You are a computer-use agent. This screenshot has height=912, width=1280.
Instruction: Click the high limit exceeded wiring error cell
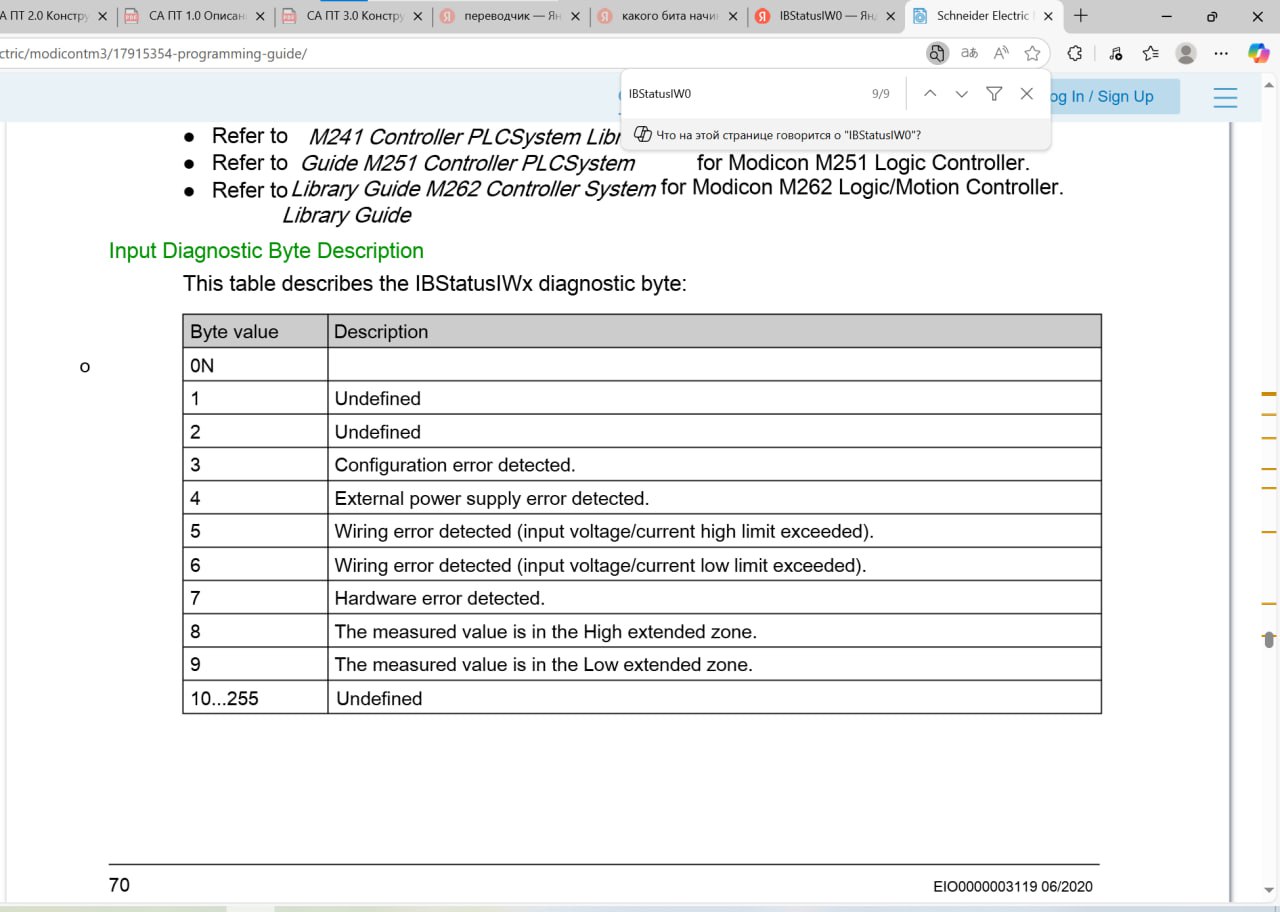(714, 531)
